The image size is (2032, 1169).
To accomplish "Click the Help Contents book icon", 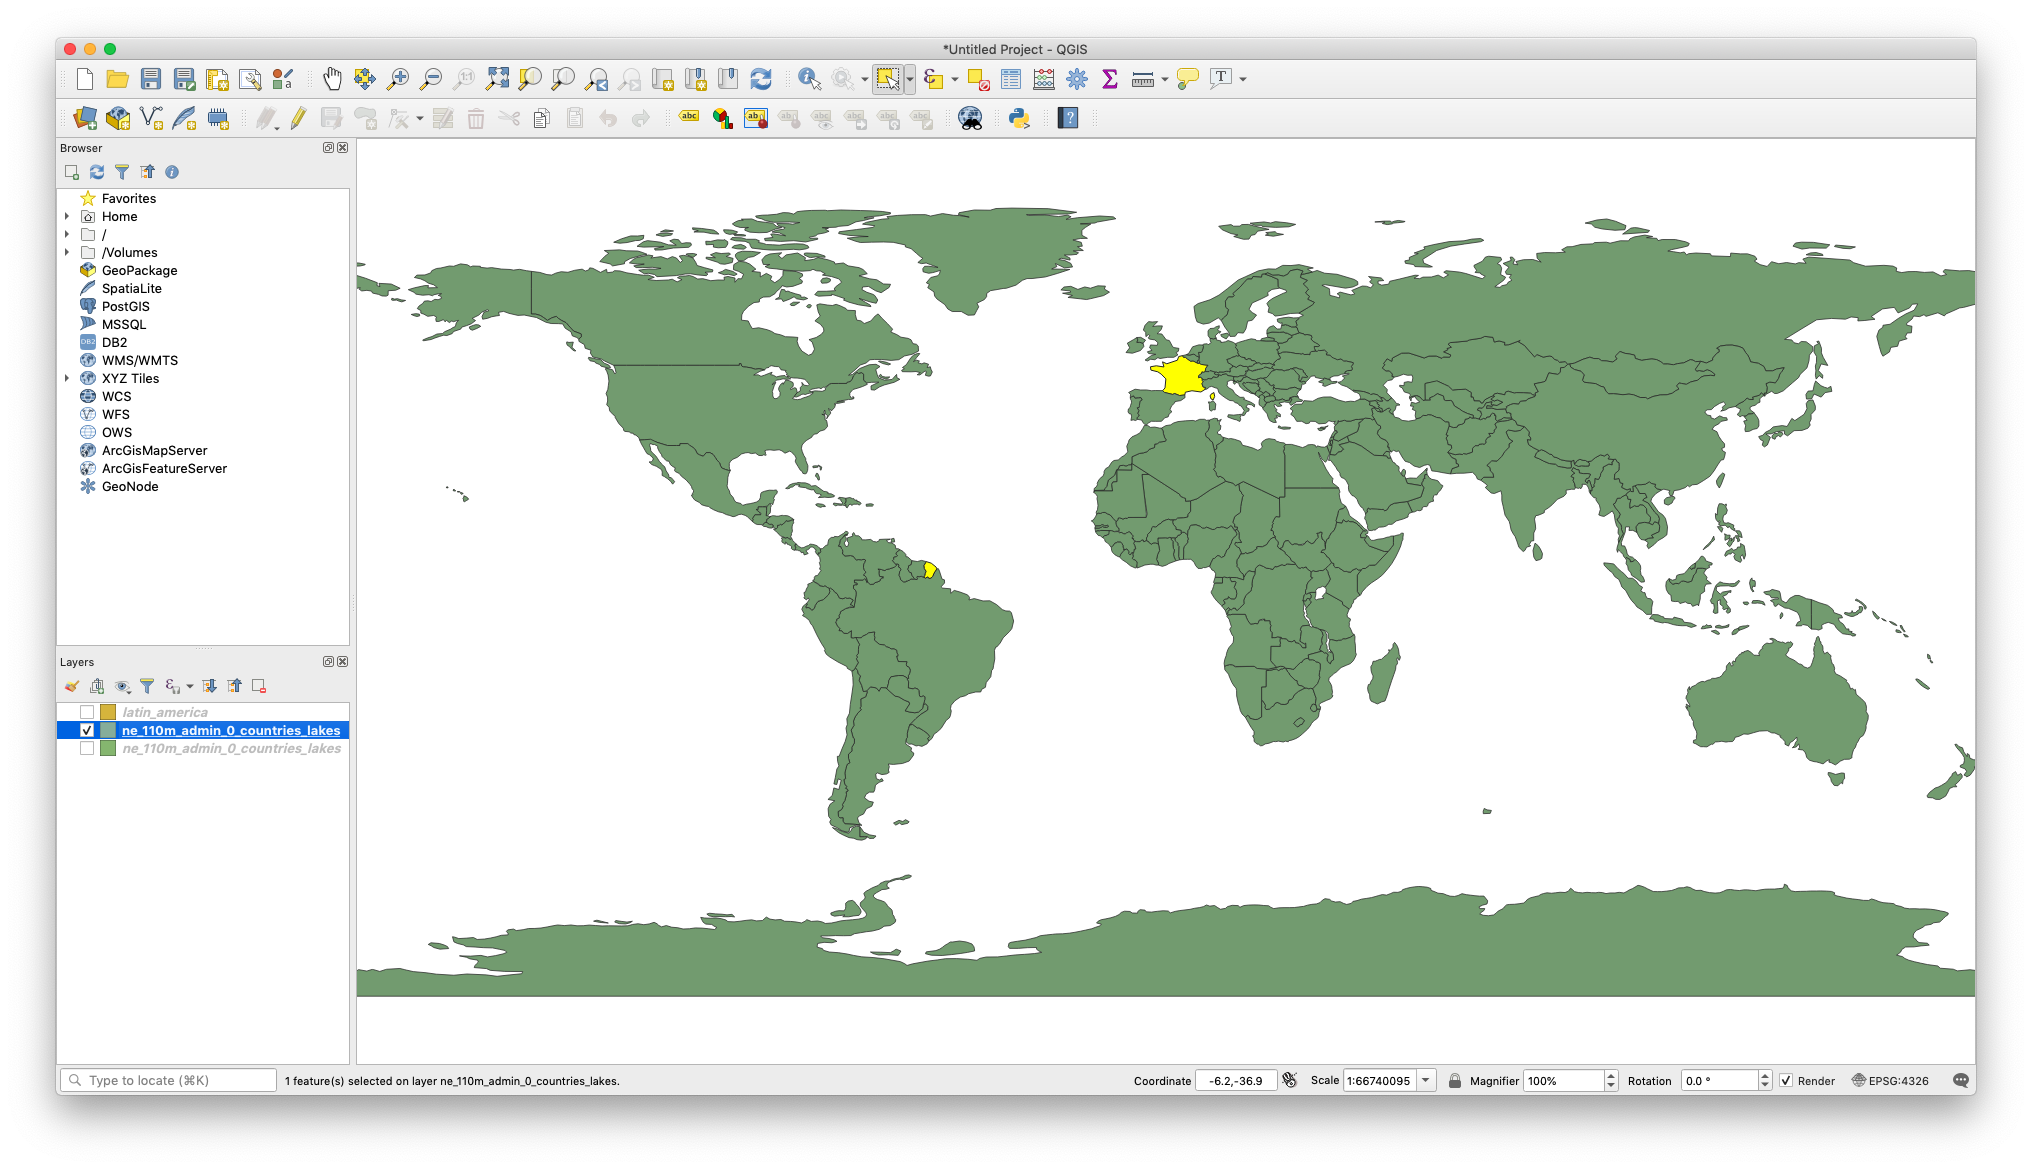I will 1068,119.
